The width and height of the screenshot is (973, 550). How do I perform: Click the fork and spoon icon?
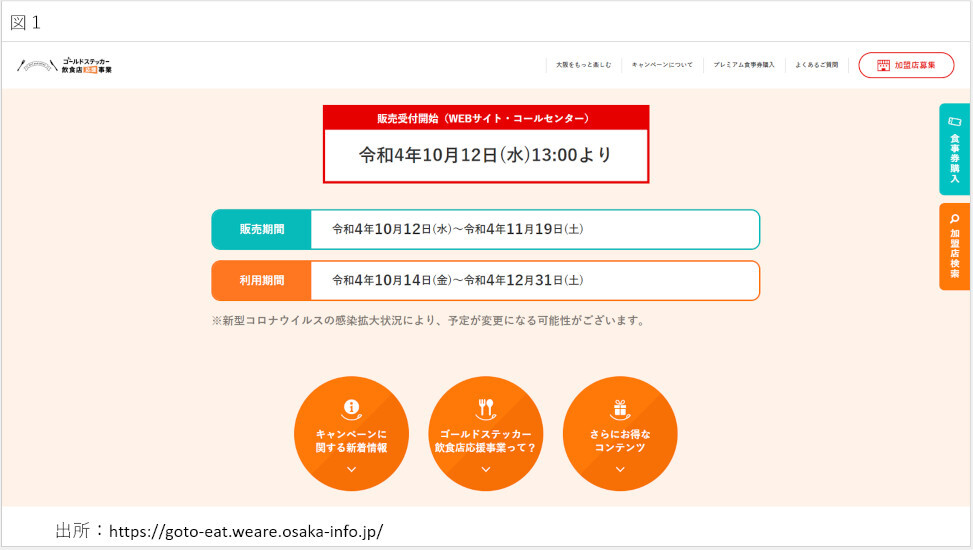tap(486, 407)
